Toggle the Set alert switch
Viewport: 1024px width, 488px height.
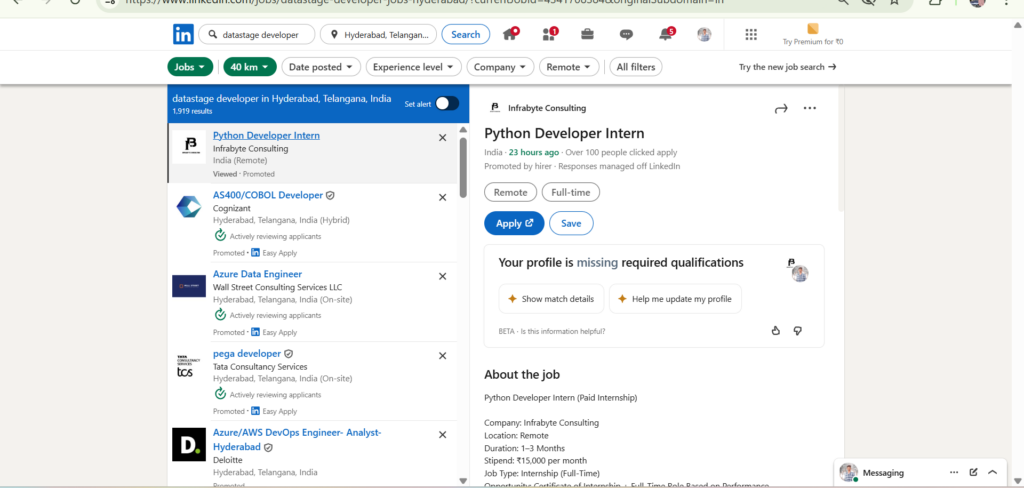(447, 103)
